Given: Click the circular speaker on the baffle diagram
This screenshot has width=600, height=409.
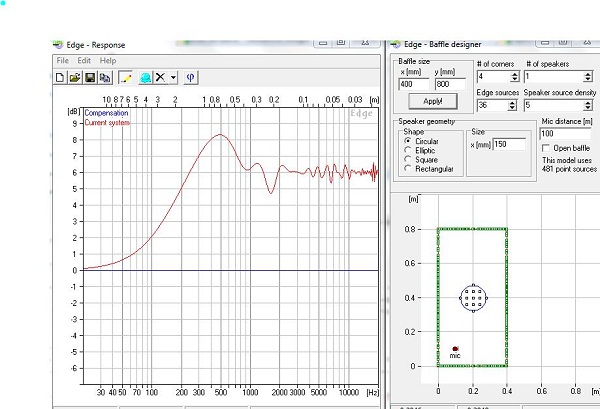Looking at the screenshot, I should click(x=473, y=298).
